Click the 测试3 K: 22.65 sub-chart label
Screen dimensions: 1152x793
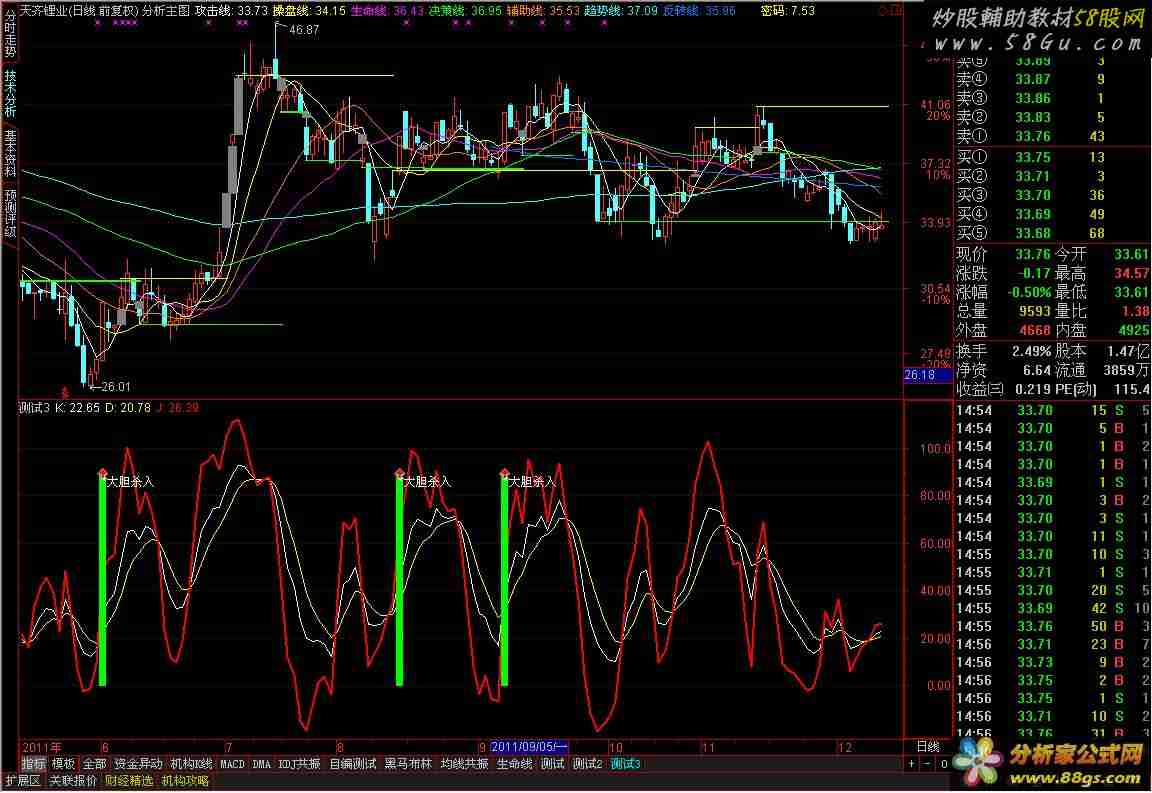[x=59, y=408]
